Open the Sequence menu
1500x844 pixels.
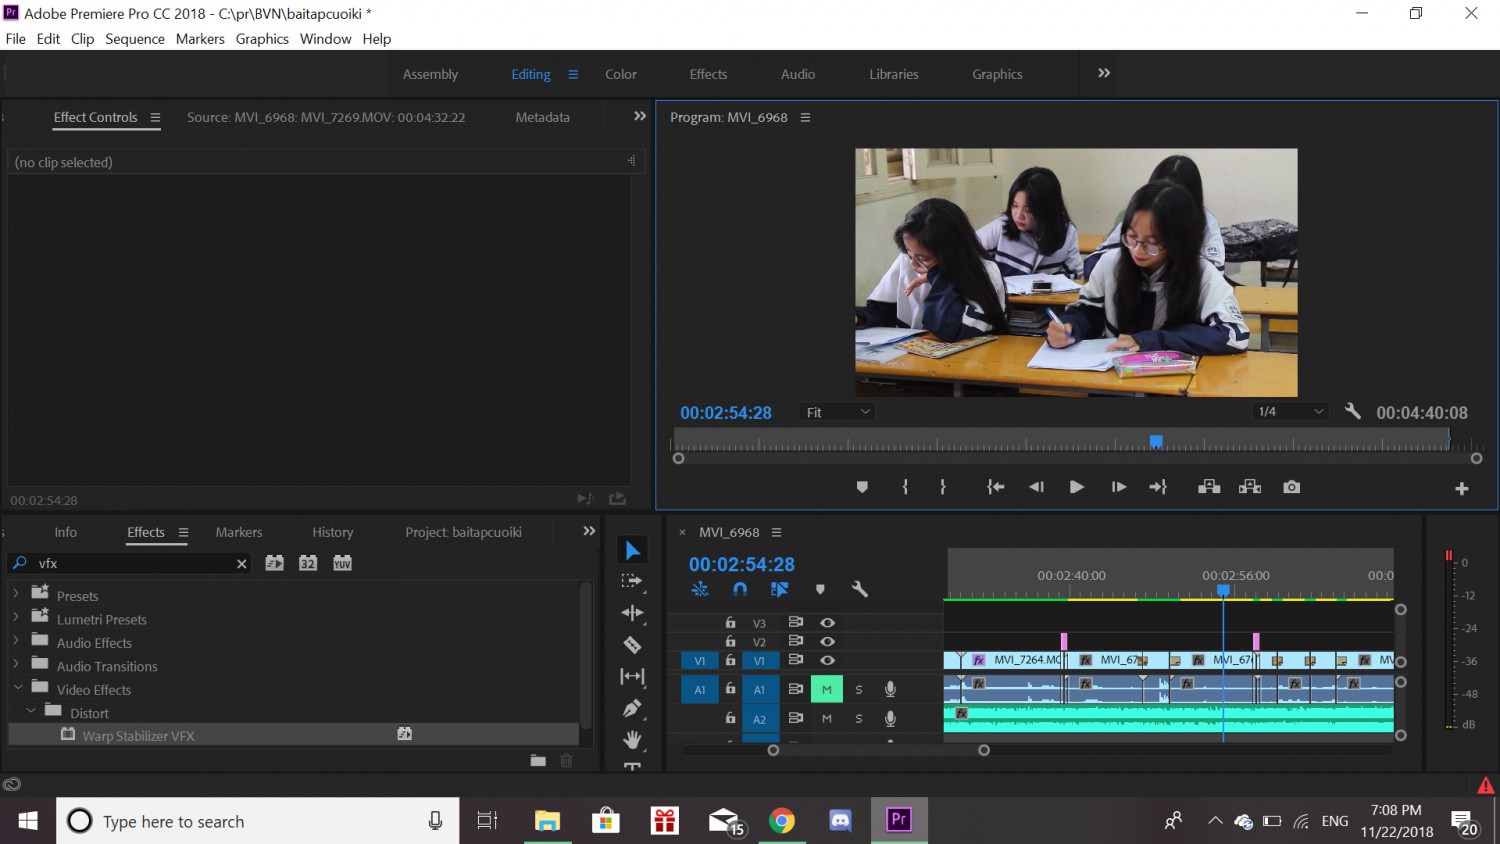pyautogui.click(x=135, y=39)
